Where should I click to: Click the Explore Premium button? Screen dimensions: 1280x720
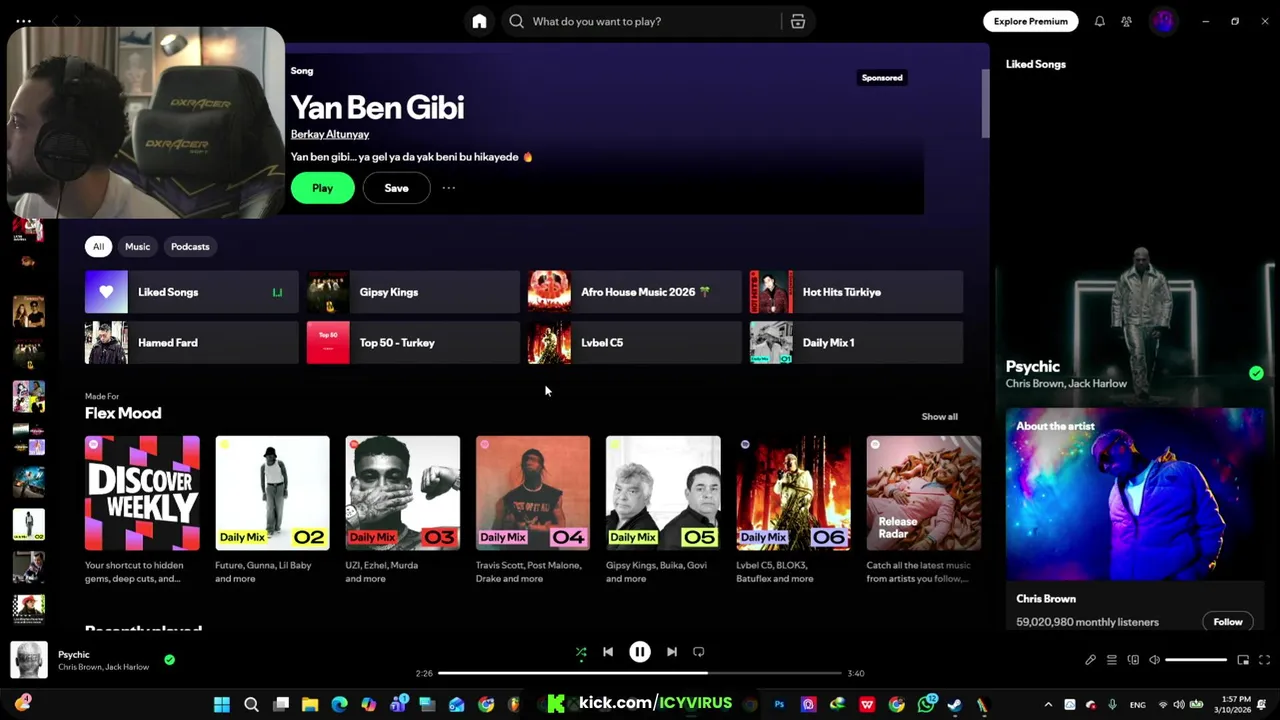pos(1031,21)
